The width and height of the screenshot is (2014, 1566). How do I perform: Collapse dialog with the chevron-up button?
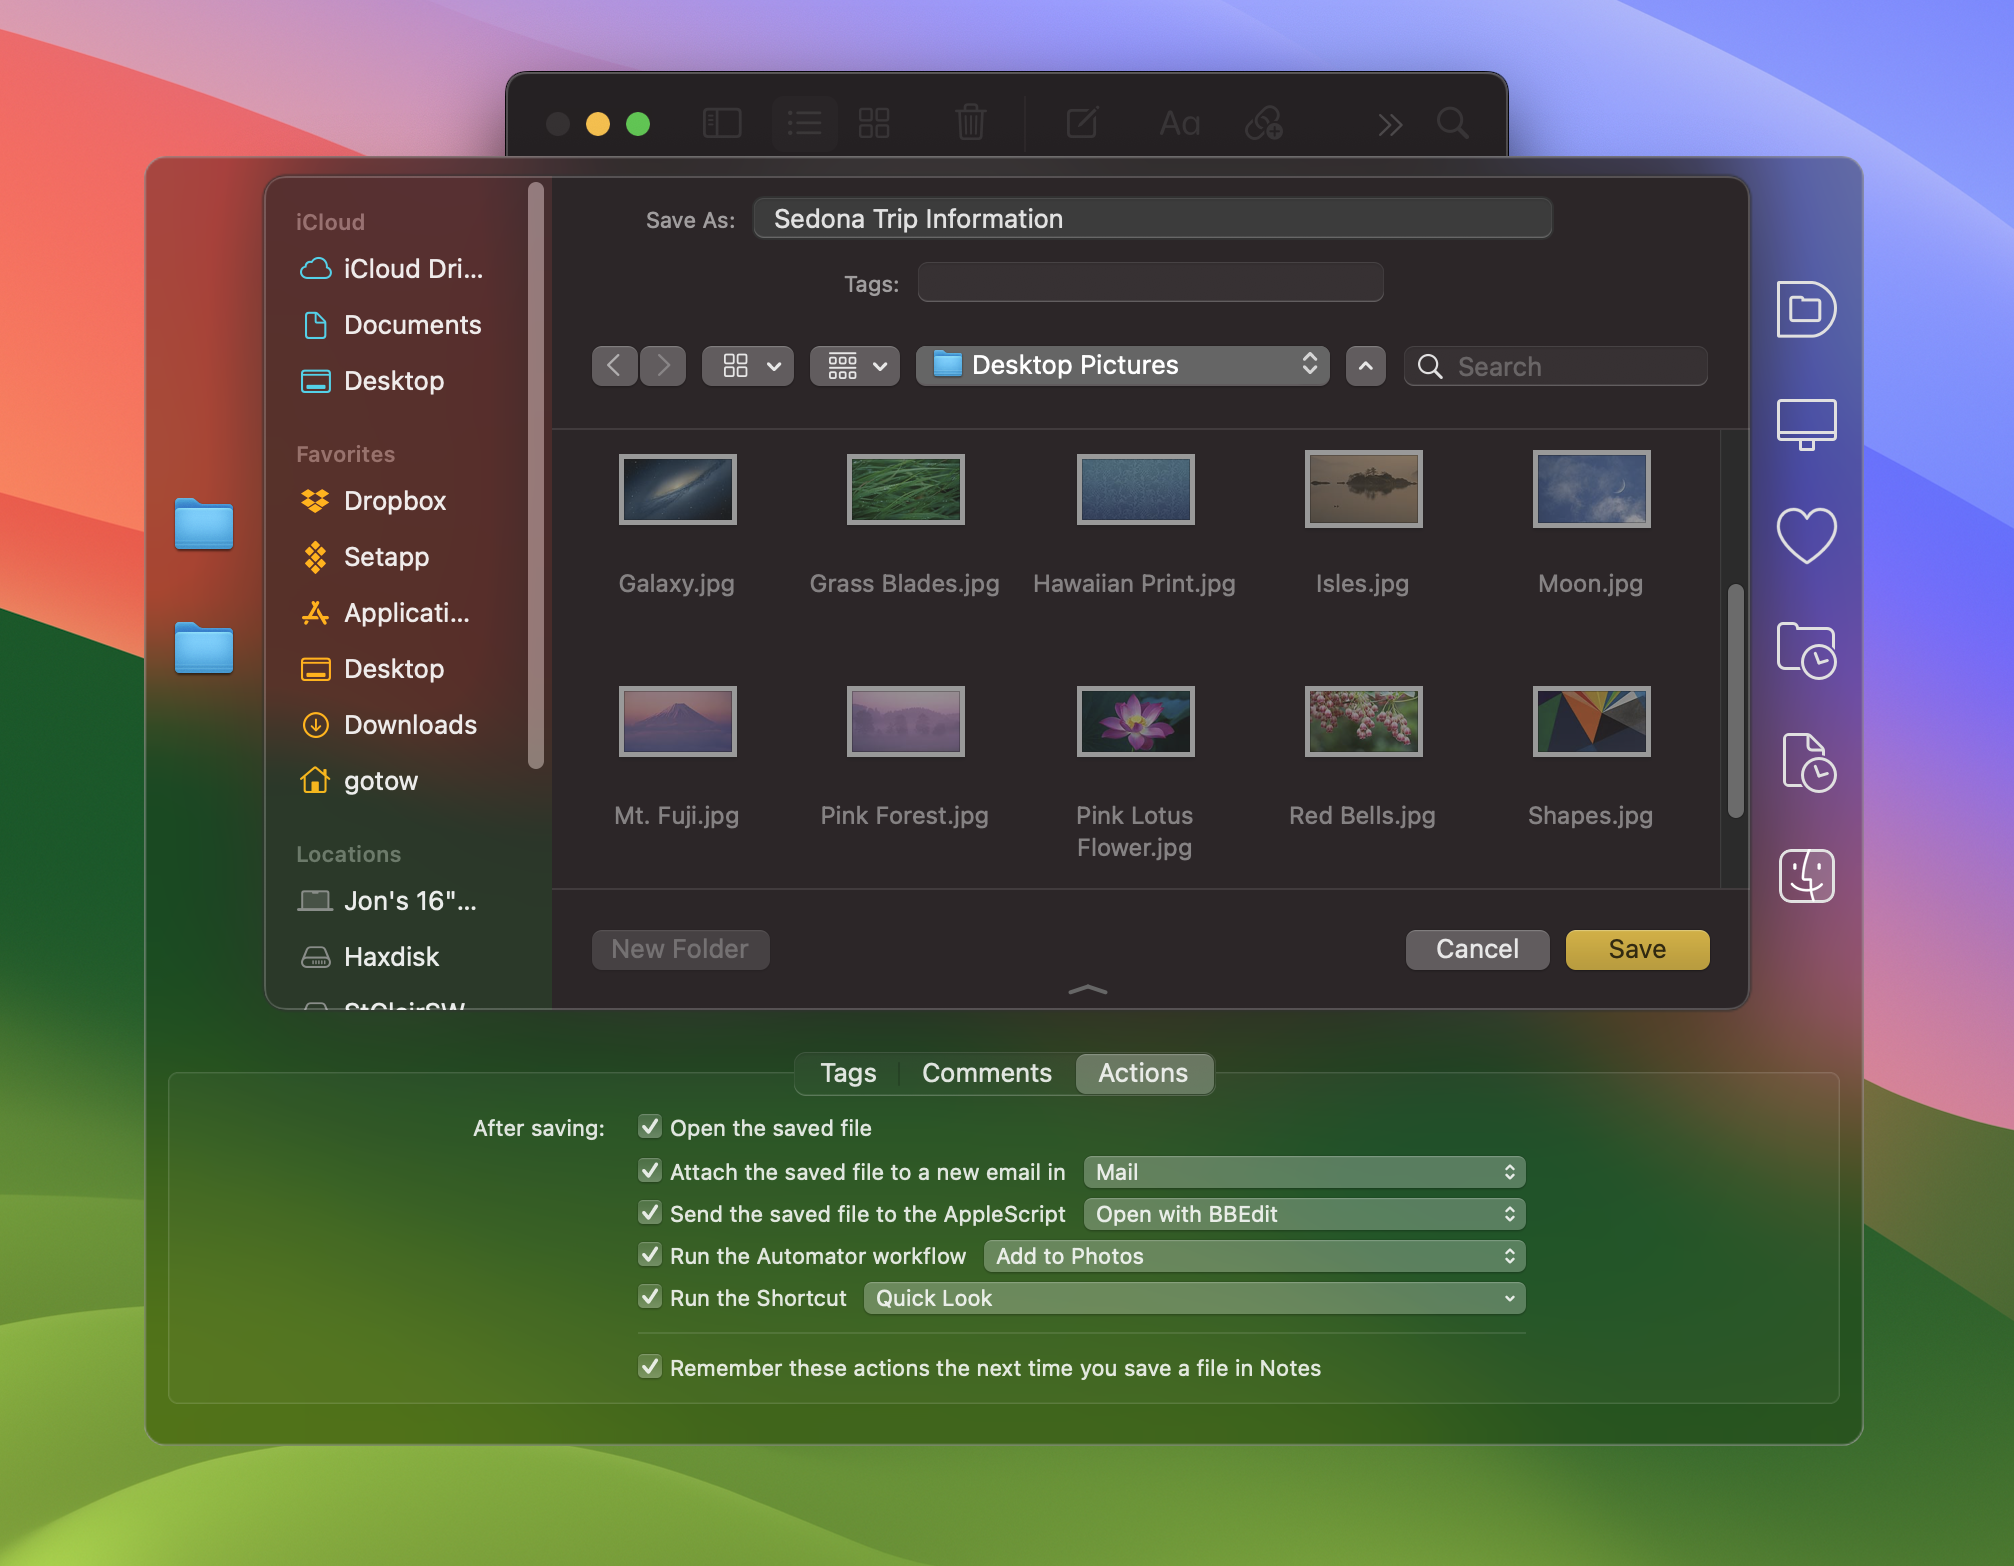point(1366,366)
